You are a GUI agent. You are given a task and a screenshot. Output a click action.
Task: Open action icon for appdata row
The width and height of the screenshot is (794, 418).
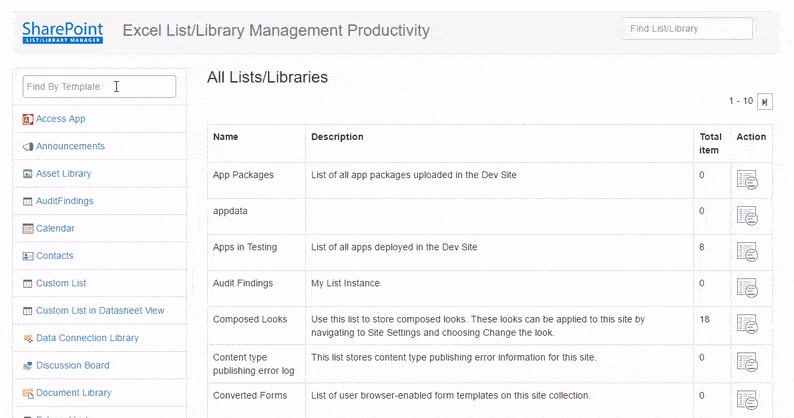point(747,216)
